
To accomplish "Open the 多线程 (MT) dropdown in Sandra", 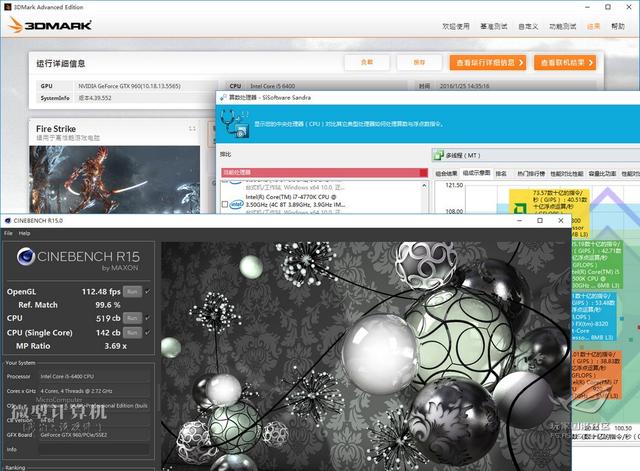I will pyautogui.click(x=536, y=155).
